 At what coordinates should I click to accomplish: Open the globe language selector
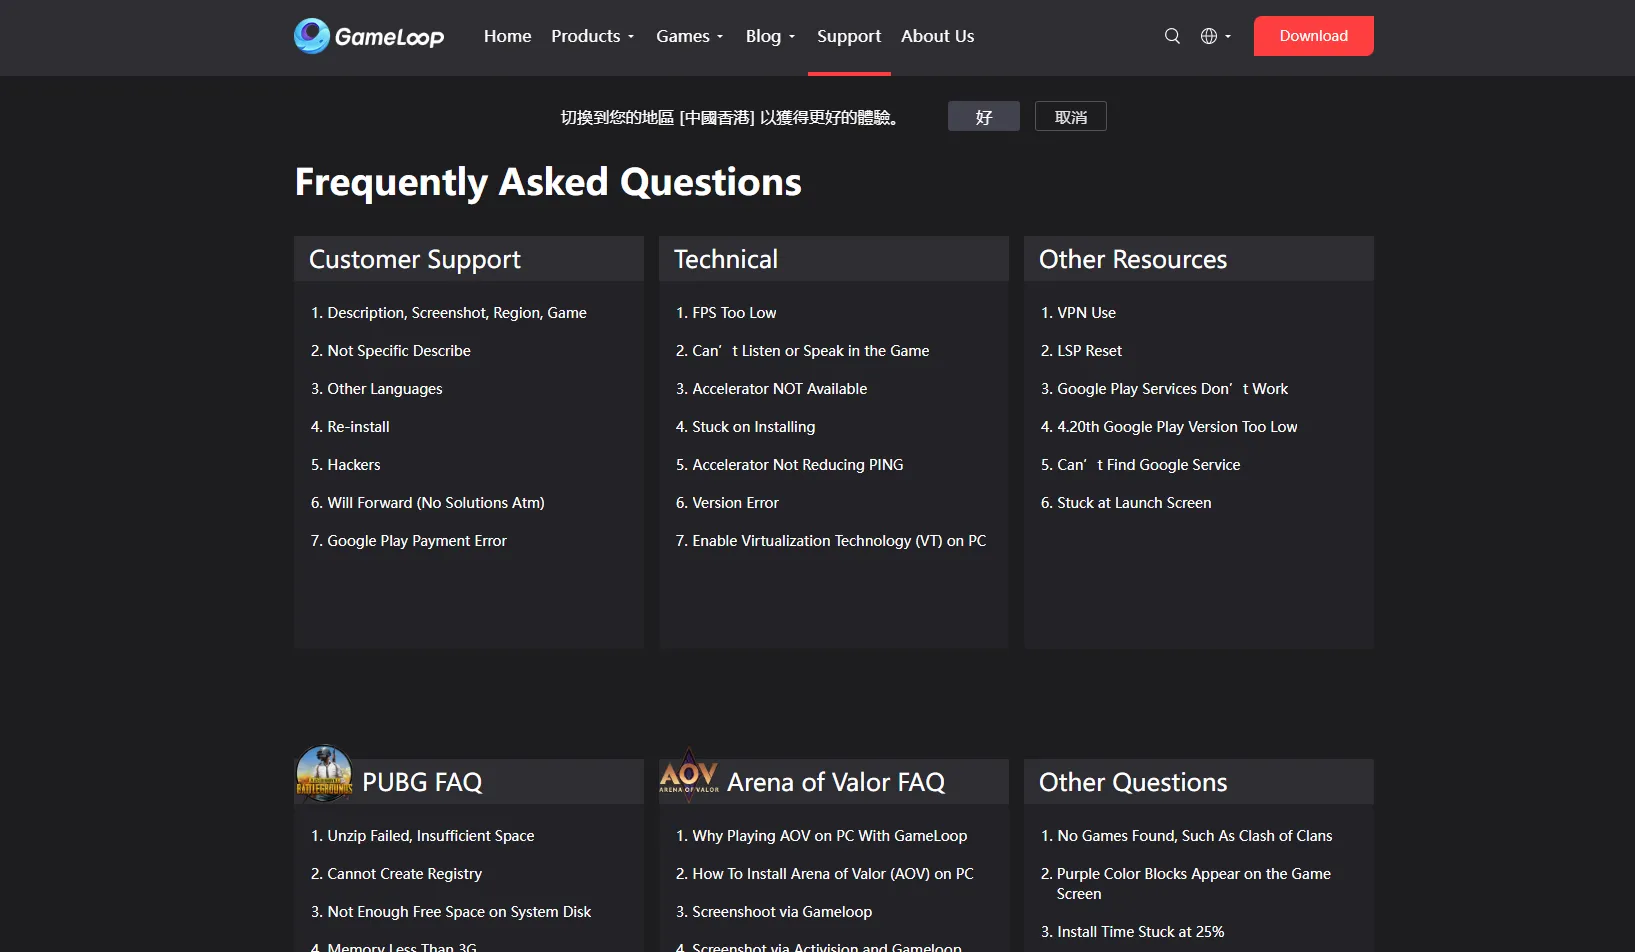coord(1216,36)
